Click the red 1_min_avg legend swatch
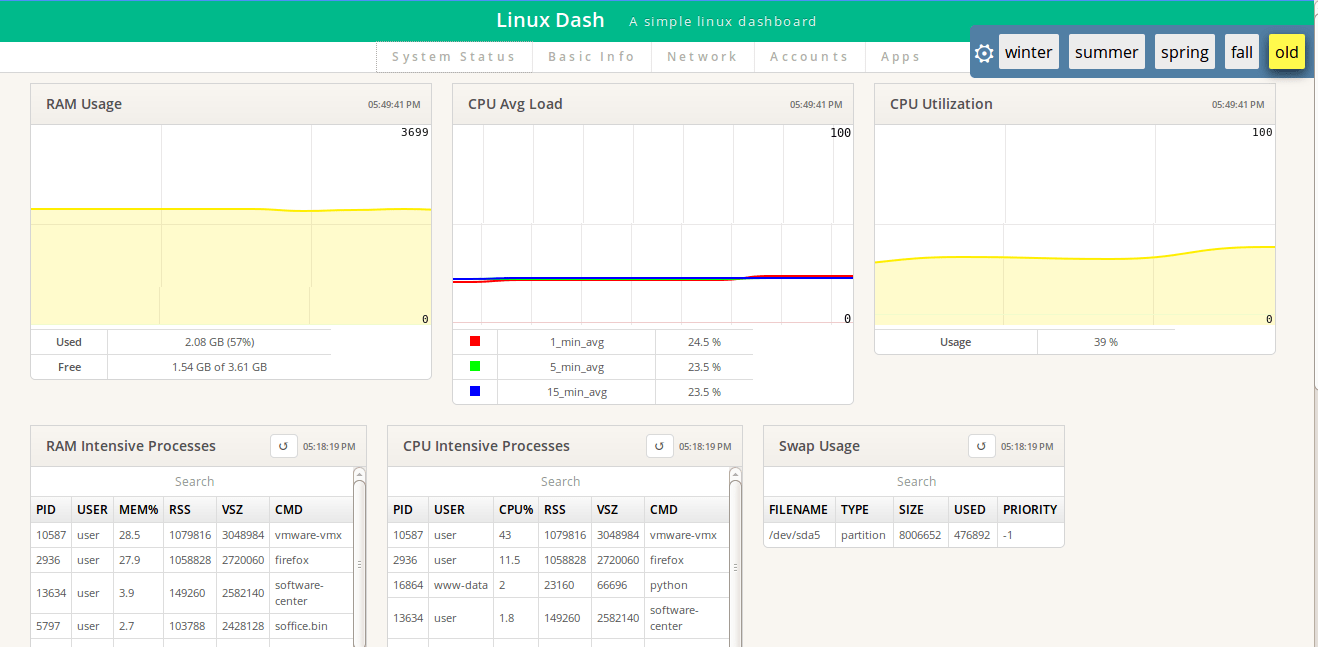This screenshot has width=1318, height=647. tap(474, 341)
